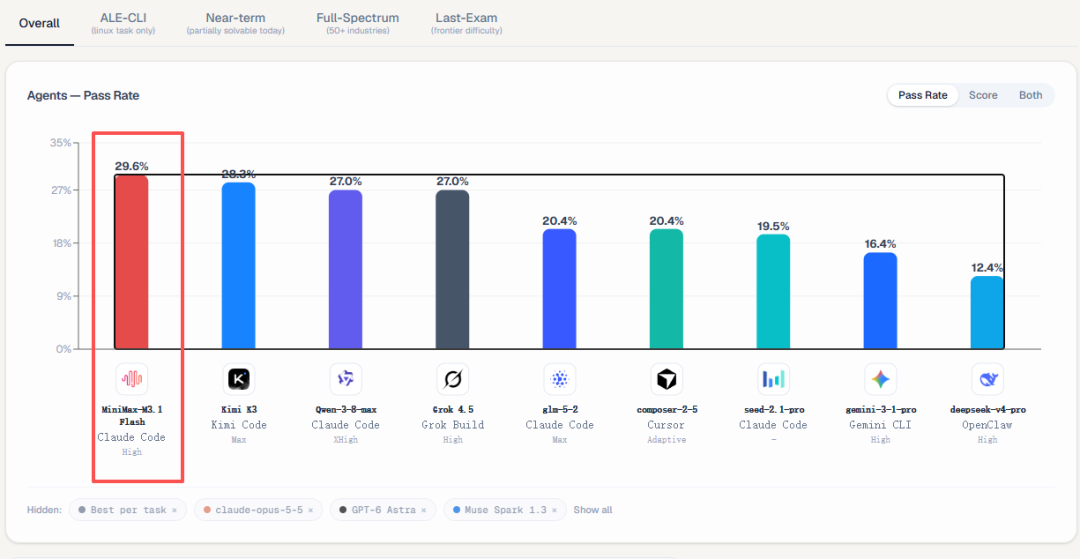
Task: Click the 'composer-2-5' model name
Action: click(667, 410)
